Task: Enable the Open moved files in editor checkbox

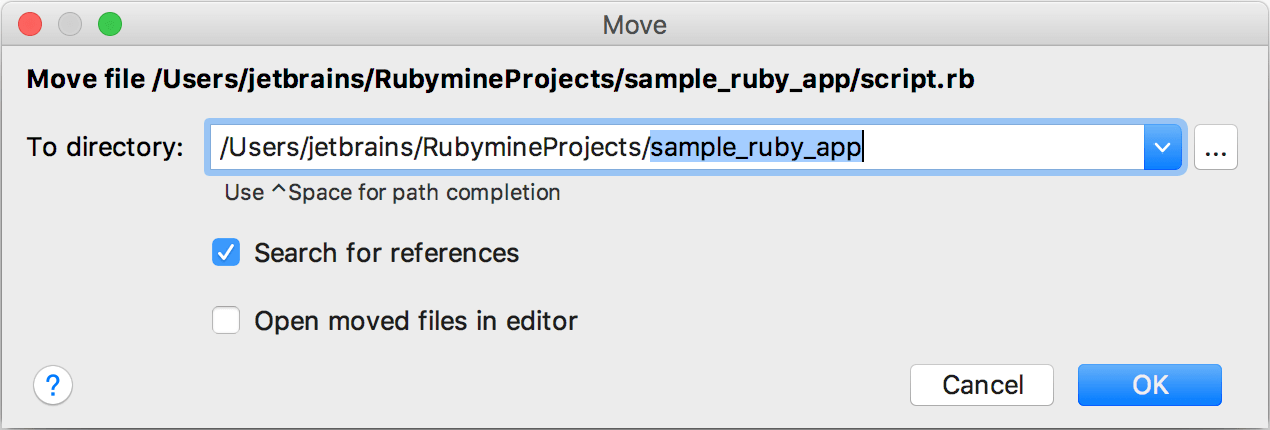Action: click(226, 321)
